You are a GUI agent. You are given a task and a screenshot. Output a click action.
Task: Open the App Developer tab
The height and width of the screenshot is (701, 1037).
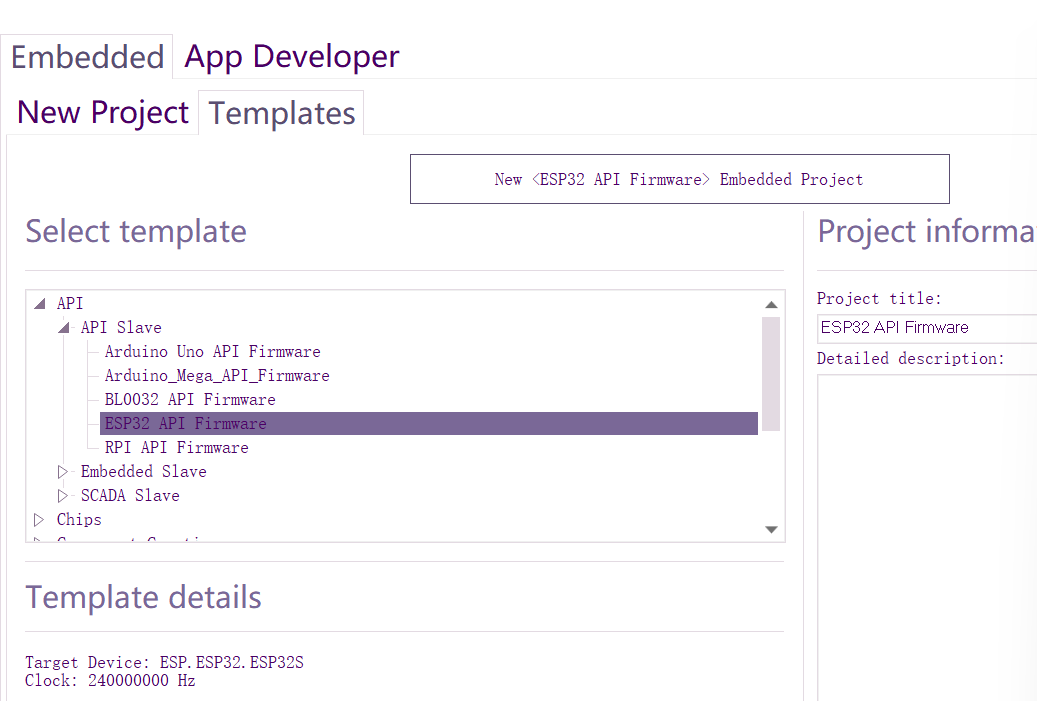coord(291,57)
